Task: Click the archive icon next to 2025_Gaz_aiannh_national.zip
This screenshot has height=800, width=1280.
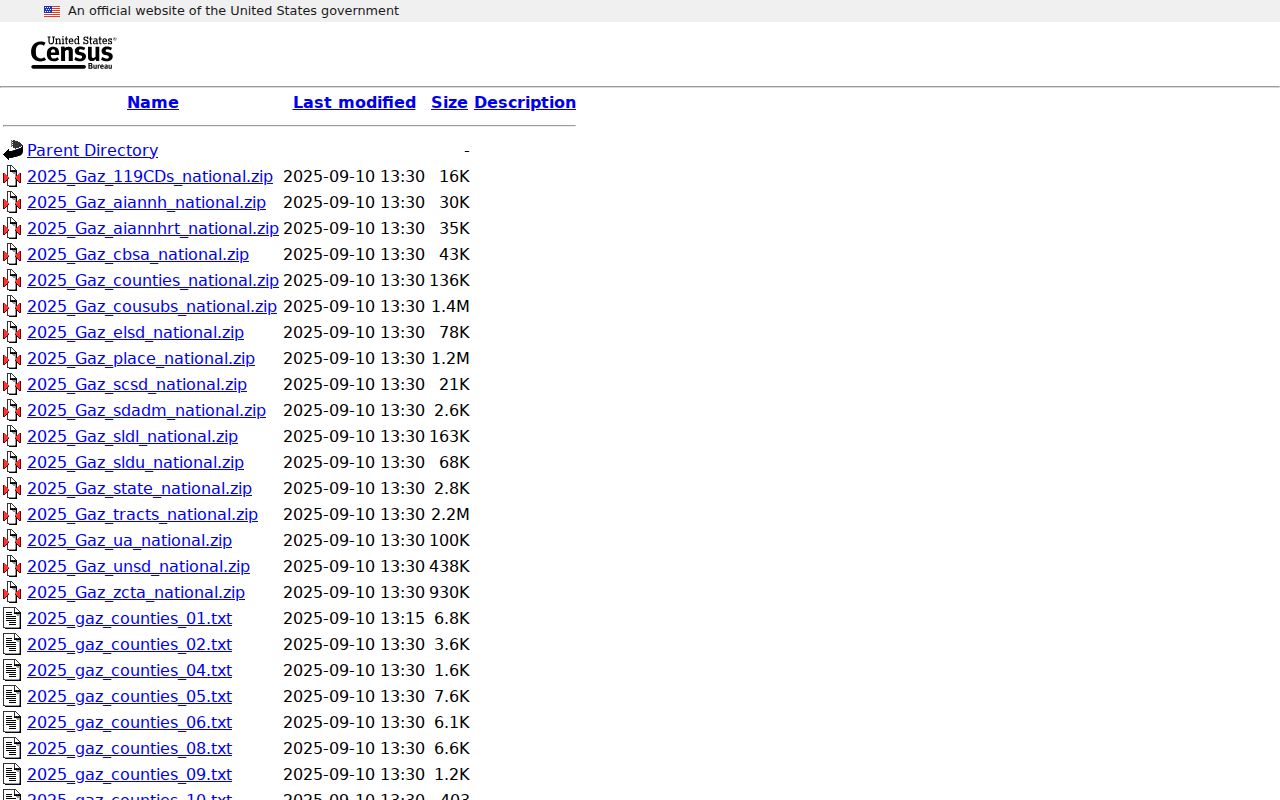Action: click(x=13, y=202)
